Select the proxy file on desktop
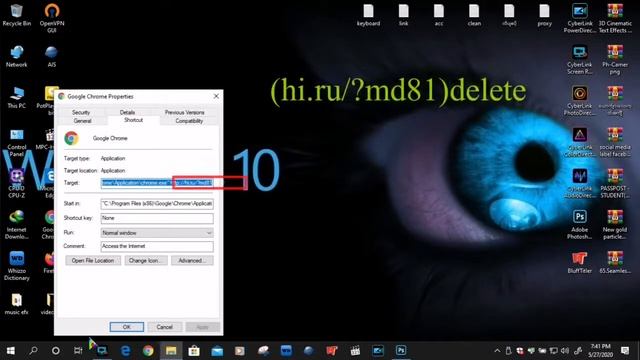 tap(544, 16)
